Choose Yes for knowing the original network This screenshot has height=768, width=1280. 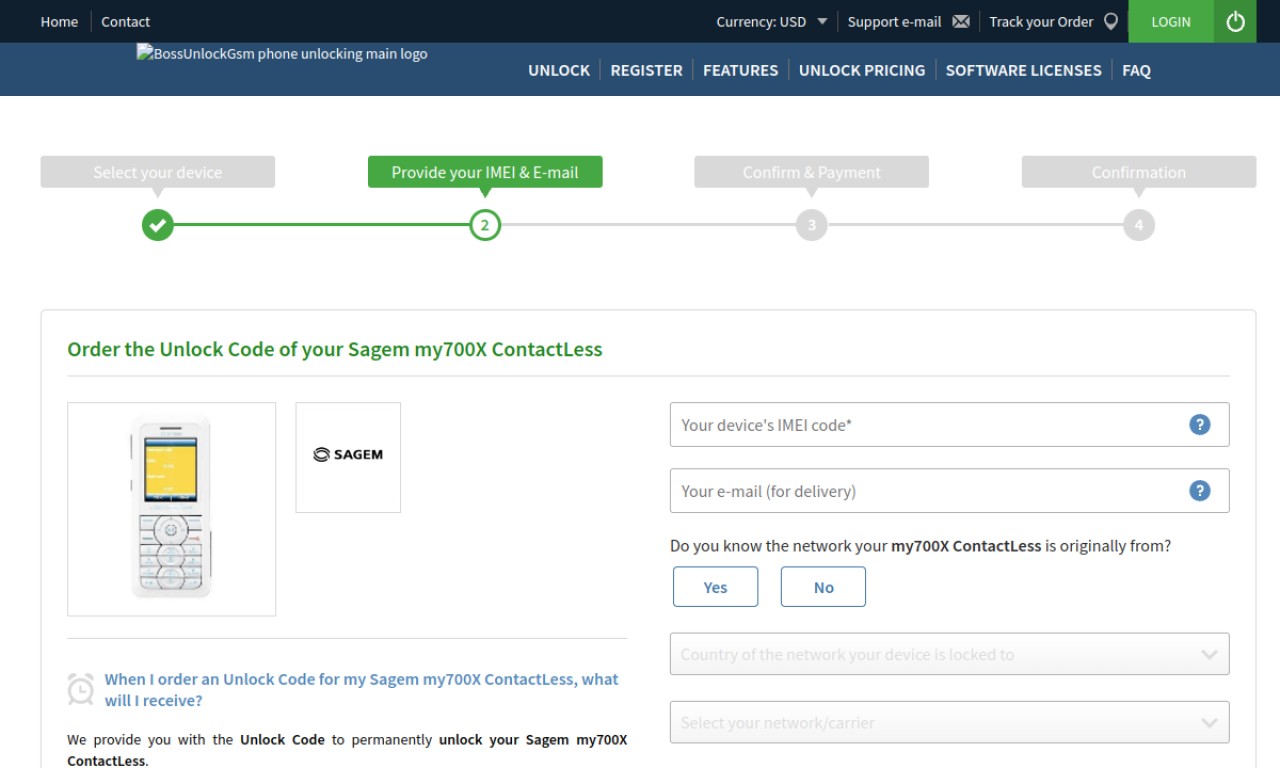tap(715, 587)
